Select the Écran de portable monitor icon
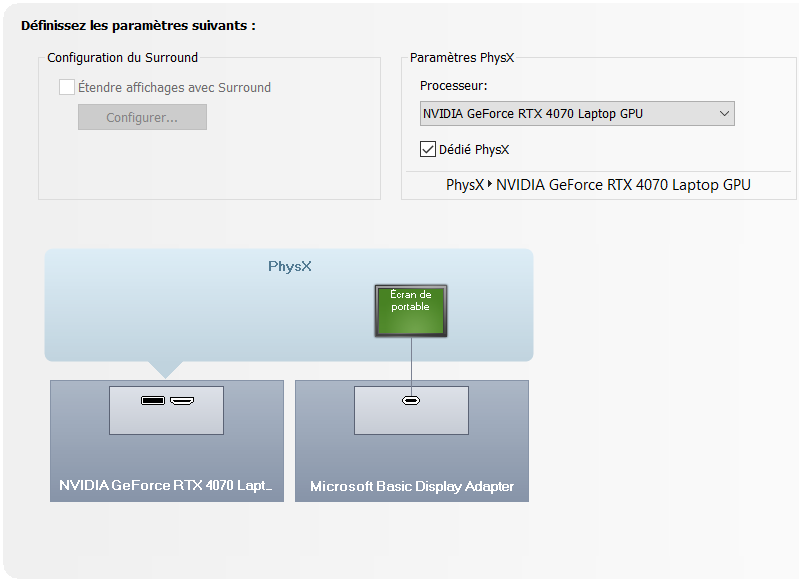The width and height of the screenshot is (799, 579). point(411,311)
